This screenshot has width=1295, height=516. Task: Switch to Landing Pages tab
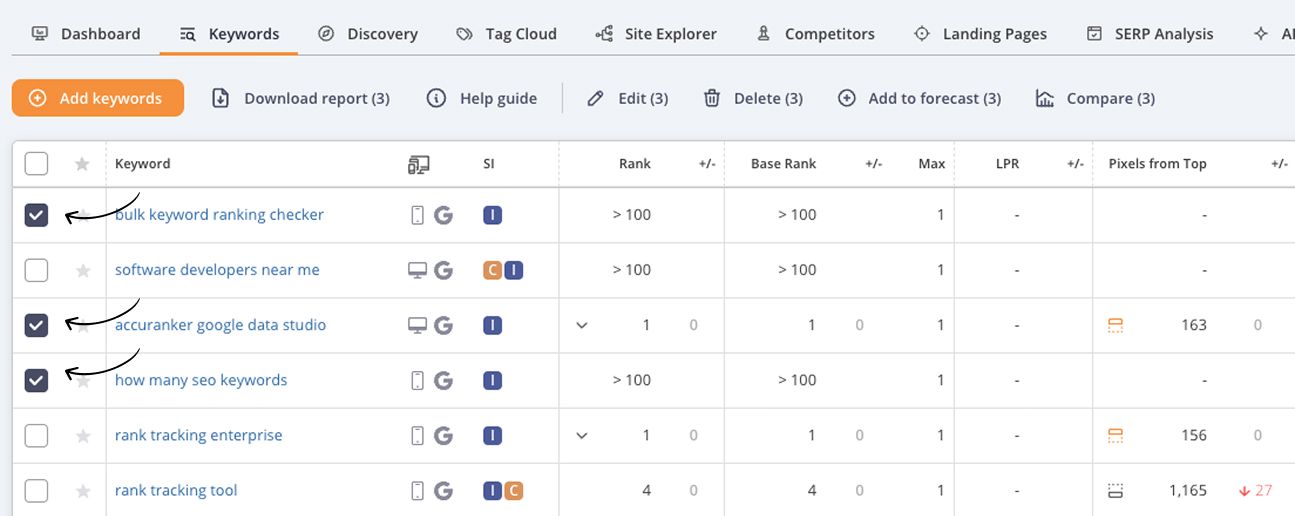pyautogui.click(x=980, y=33)
